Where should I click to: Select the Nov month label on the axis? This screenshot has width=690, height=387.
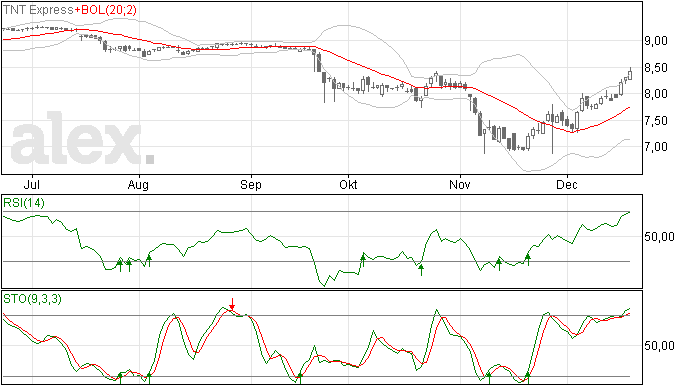click(460, 184)
